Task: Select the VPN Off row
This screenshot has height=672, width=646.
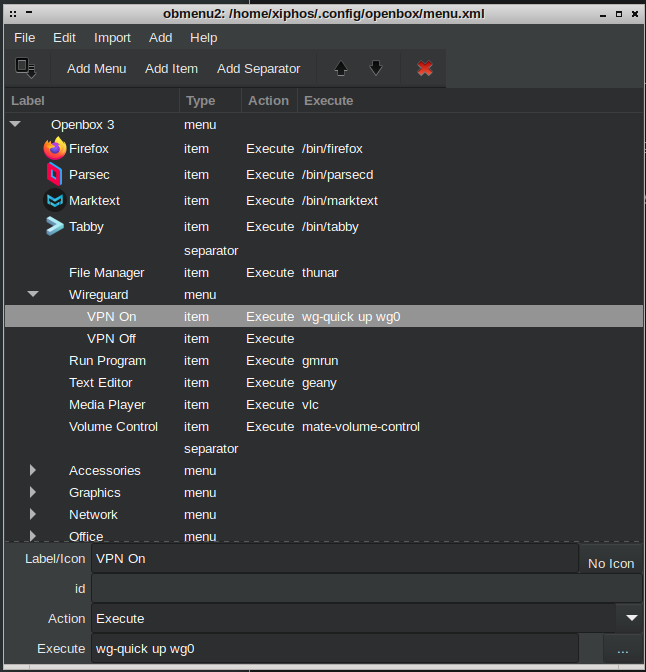Action: coord(324,338)
